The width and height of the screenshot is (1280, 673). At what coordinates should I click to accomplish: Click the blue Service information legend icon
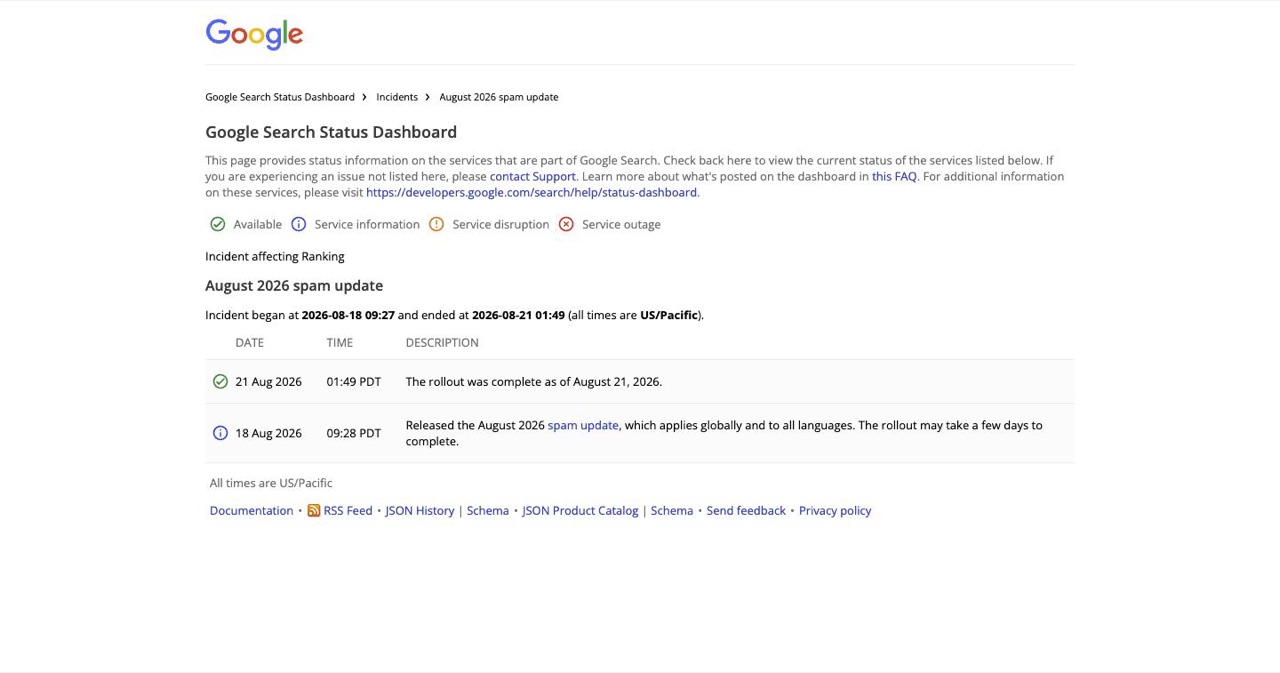298,224
